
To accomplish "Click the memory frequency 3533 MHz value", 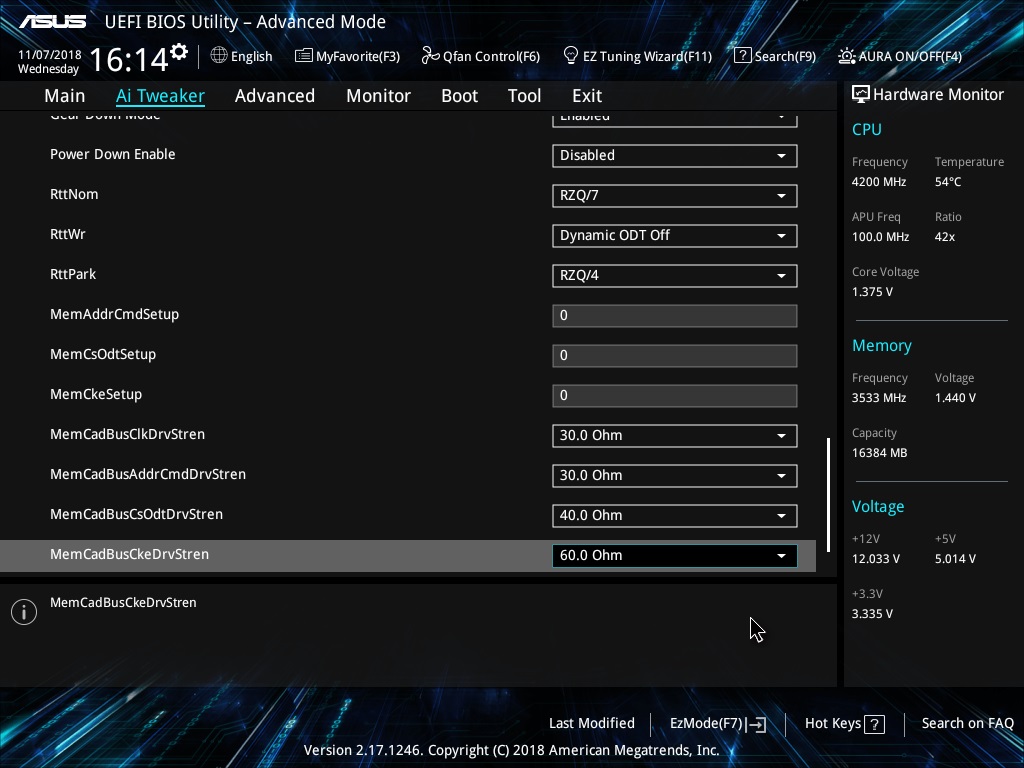I will point(879,398).
